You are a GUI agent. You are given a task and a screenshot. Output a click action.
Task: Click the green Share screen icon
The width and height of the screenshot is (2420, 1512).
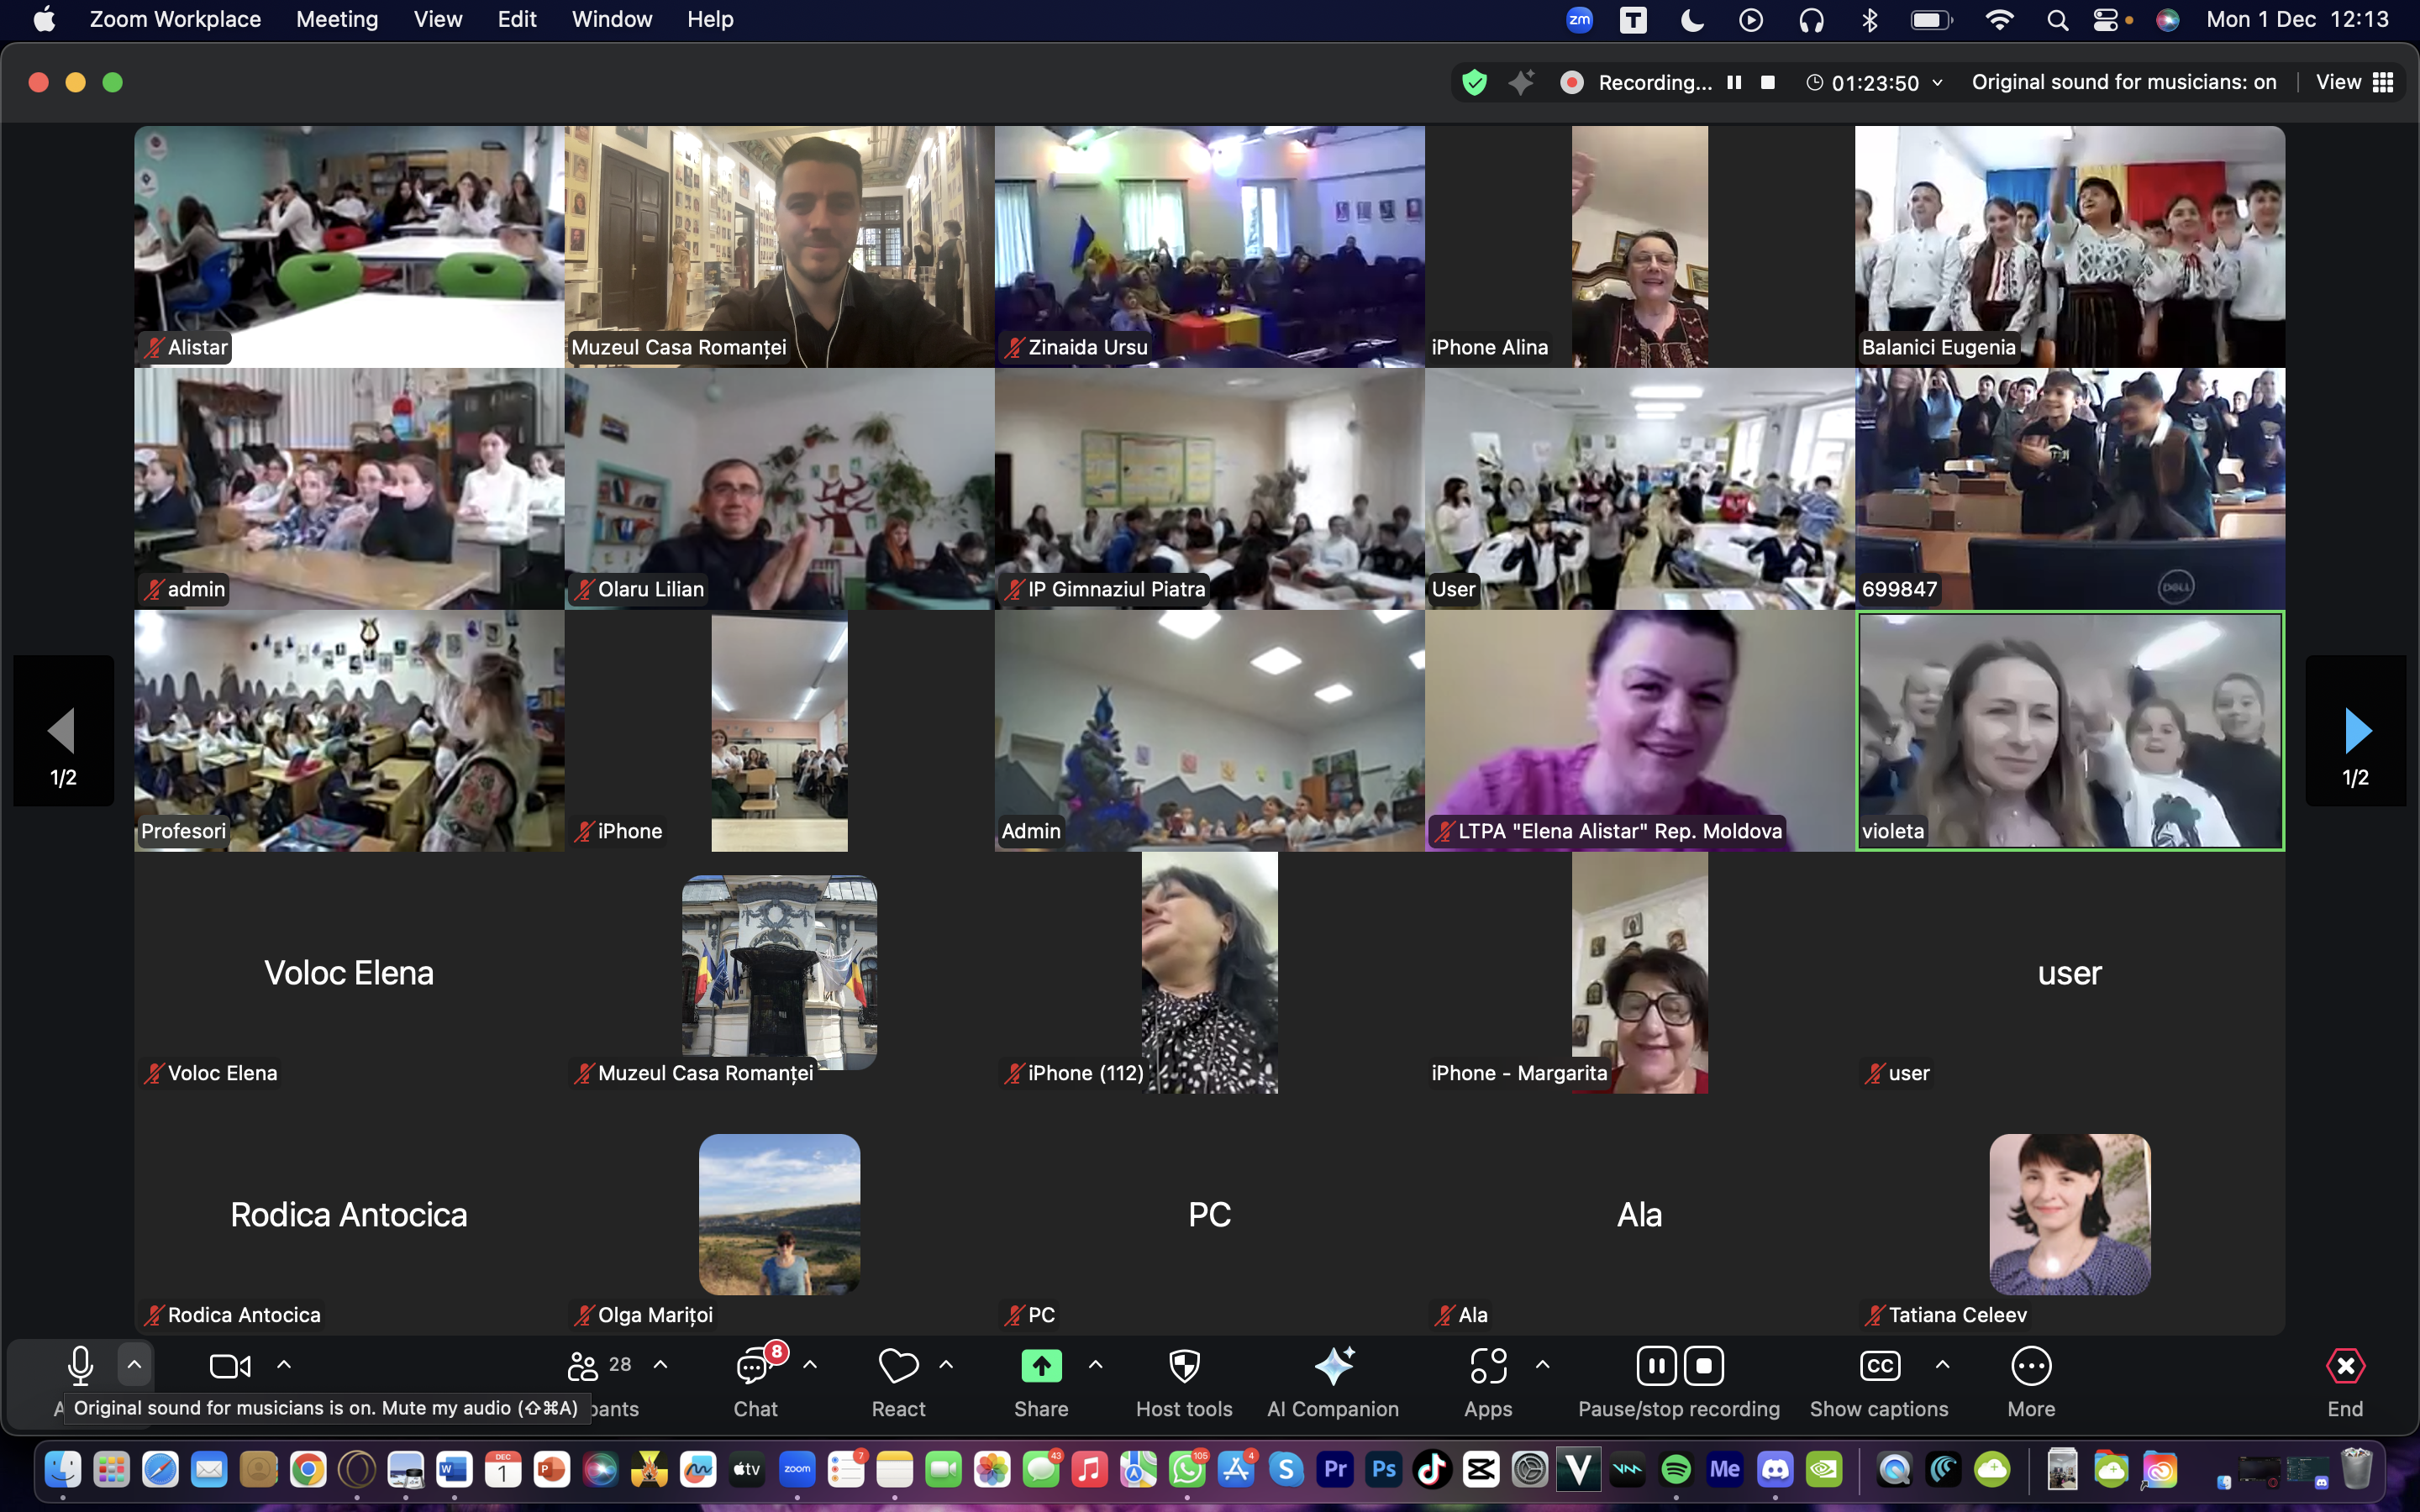click(x=1041, y=1367)
